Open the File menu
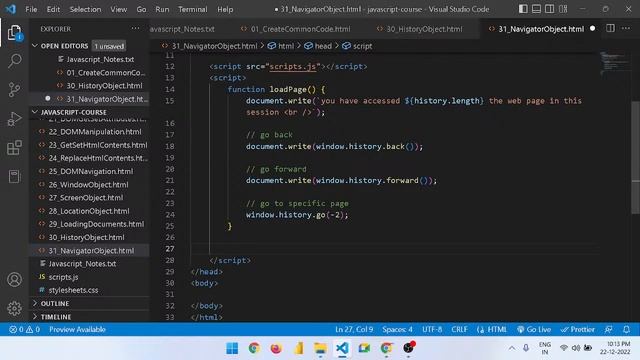640x360 pixels. coord(31,9)
